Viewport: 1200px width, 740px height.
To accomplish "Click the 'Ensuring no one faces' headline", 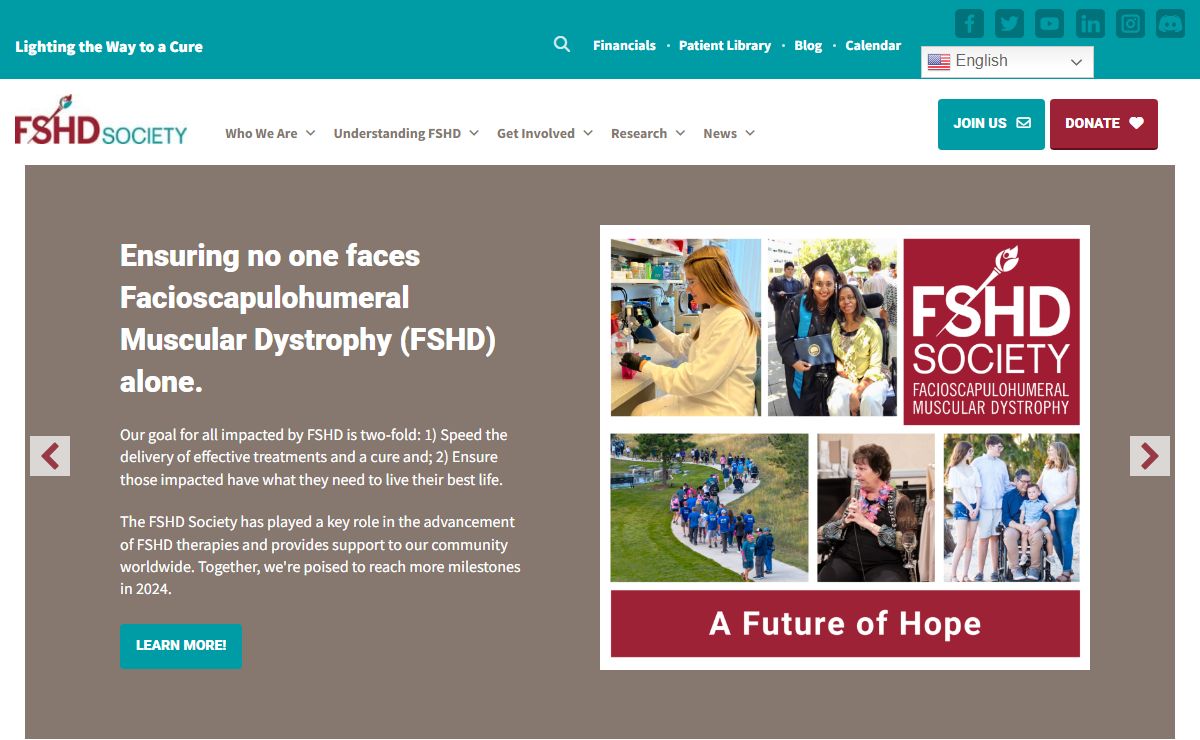I will [308, 318].
